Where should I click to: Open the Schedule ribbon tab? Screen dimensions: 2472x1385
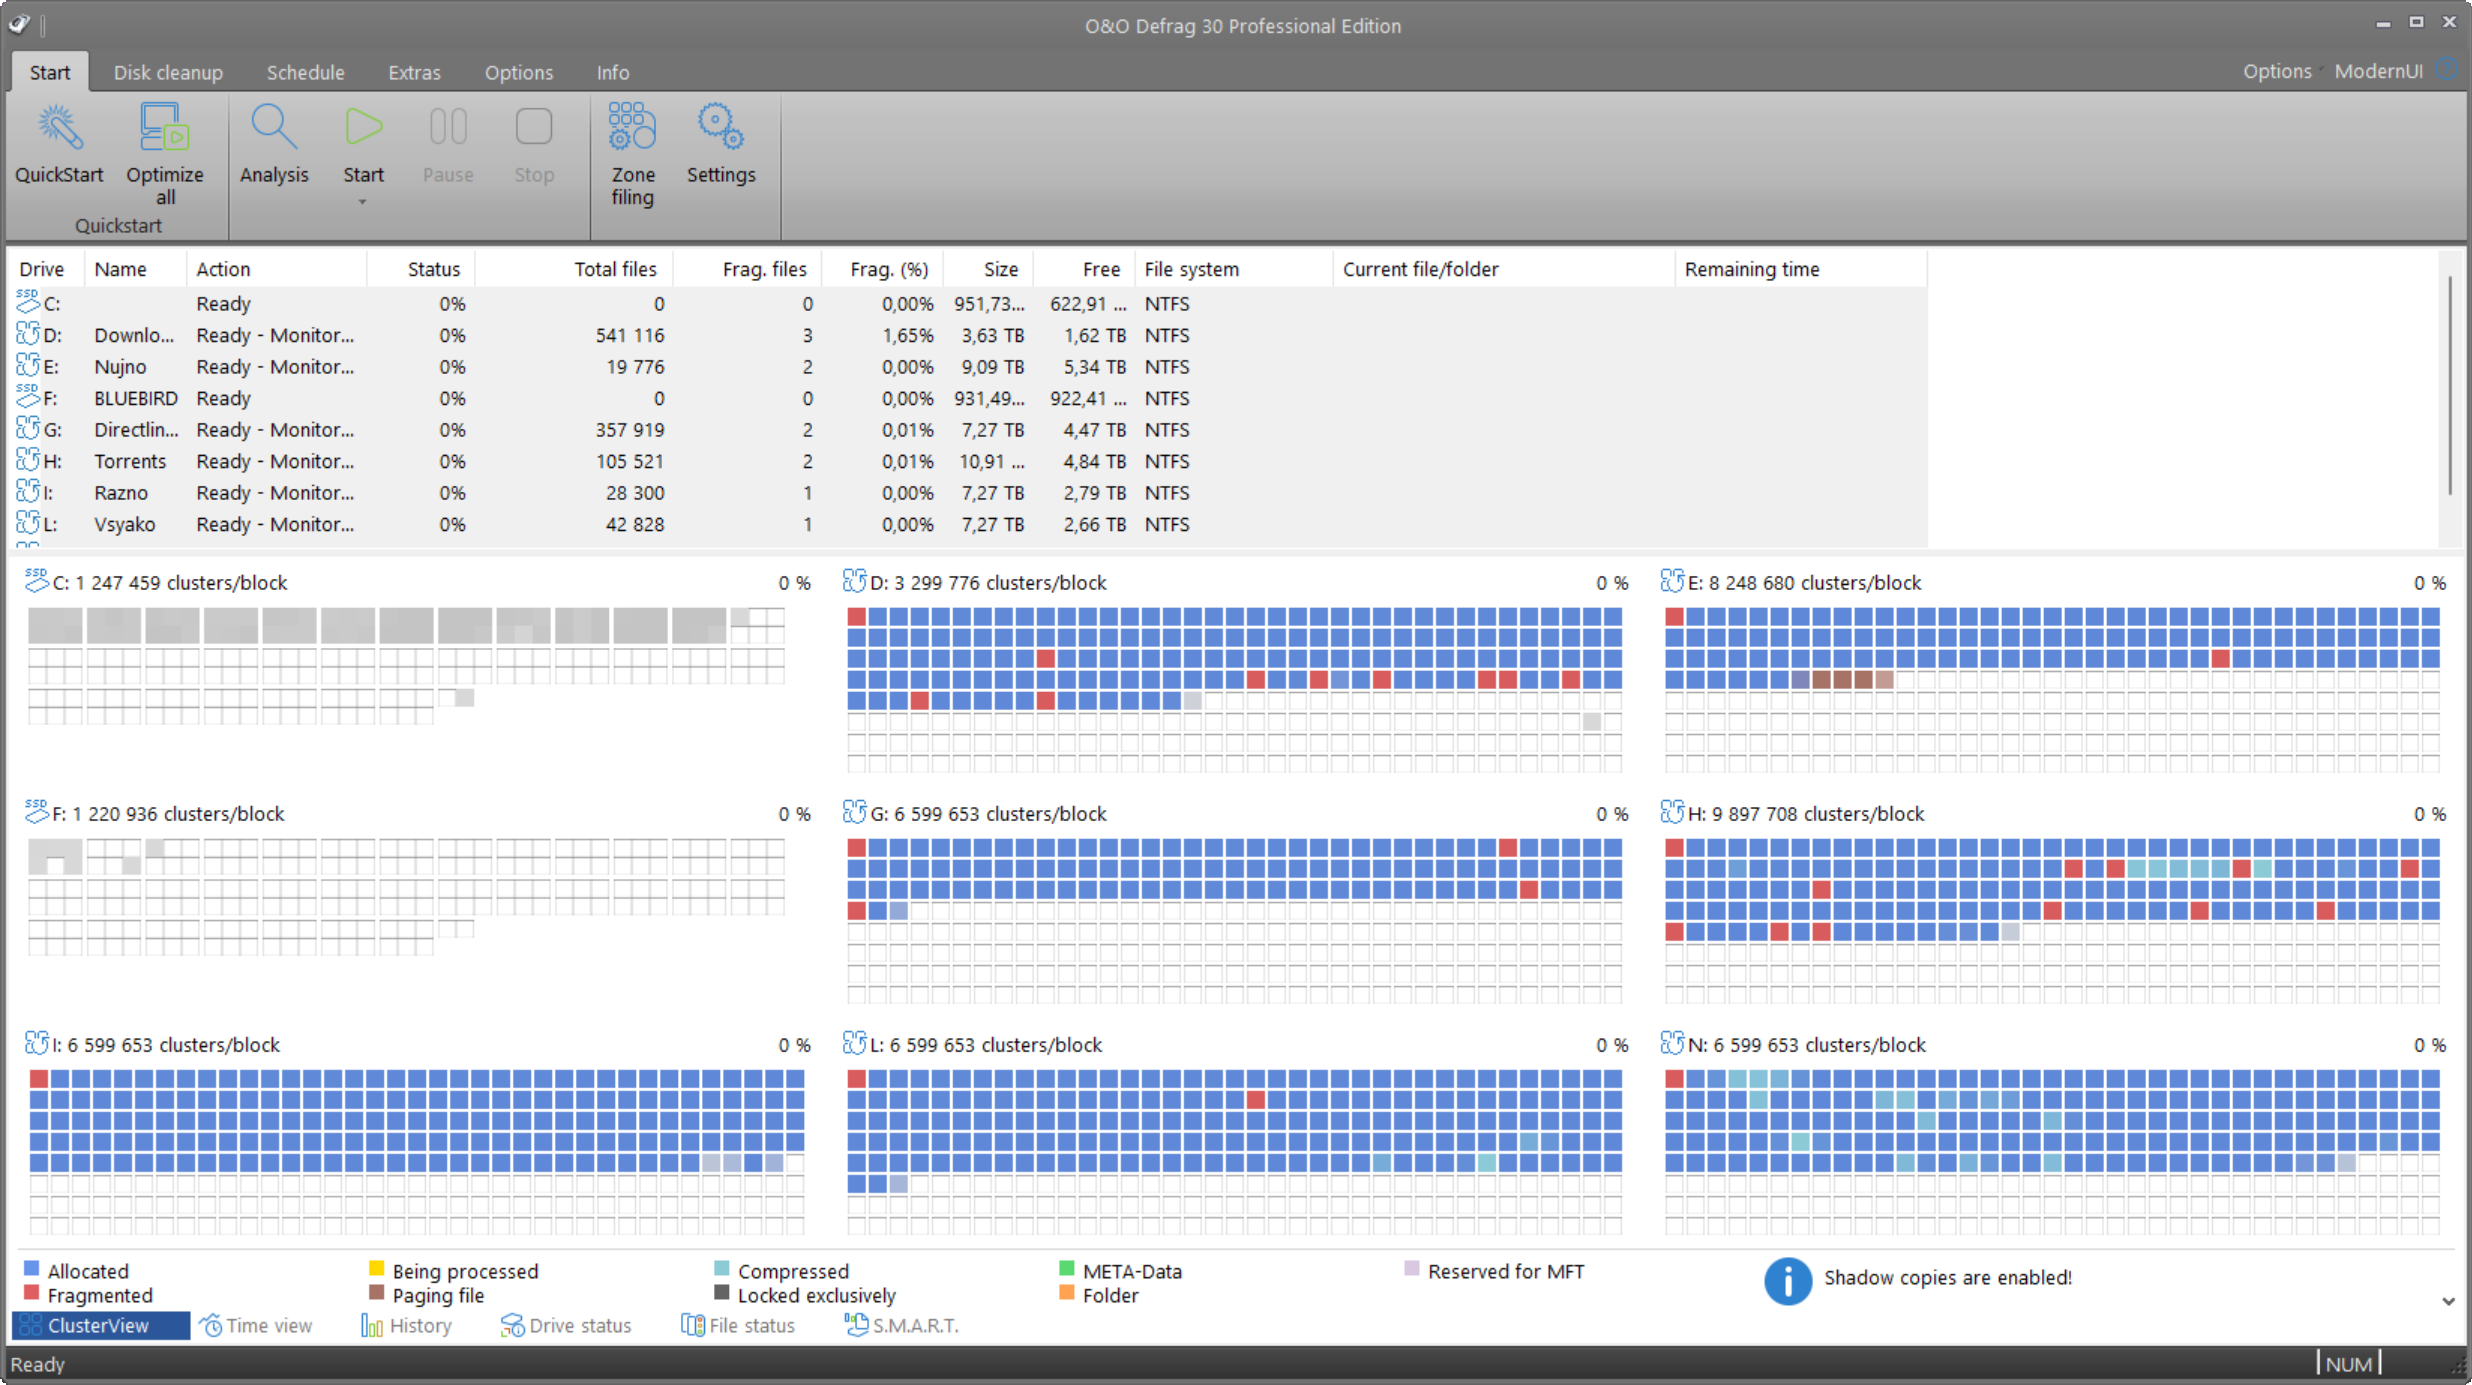click(x=305, y=72)
